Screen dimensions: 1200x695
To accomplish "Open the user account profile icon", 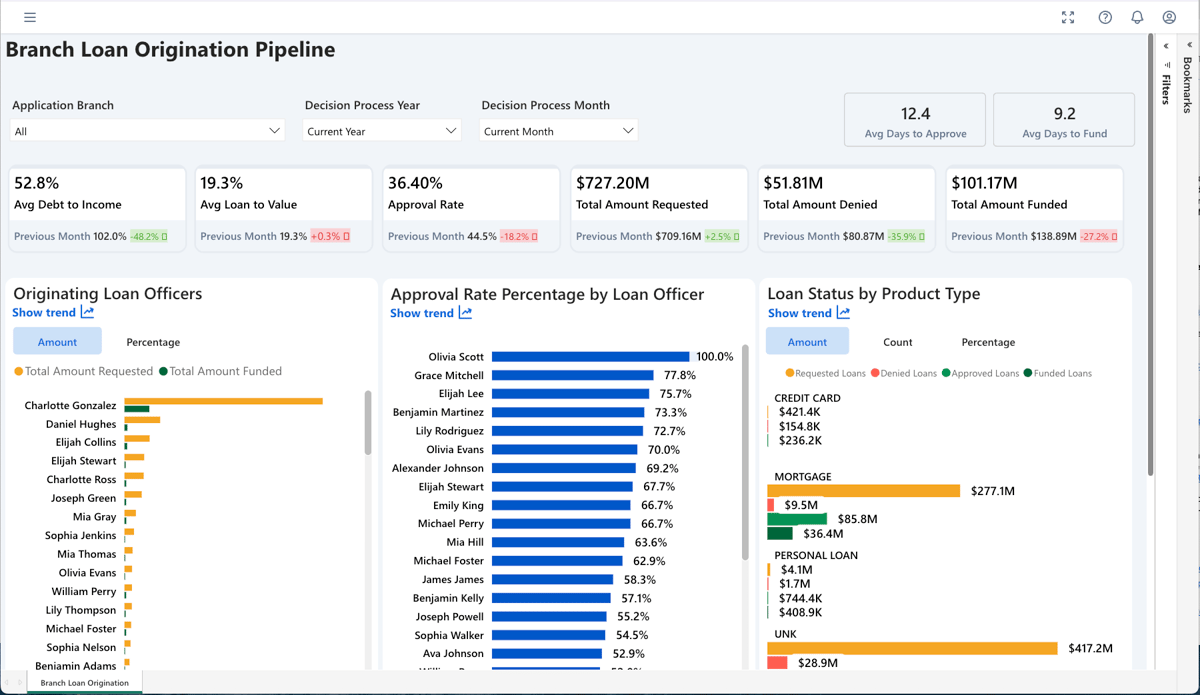I will [x=1169, y=17].
